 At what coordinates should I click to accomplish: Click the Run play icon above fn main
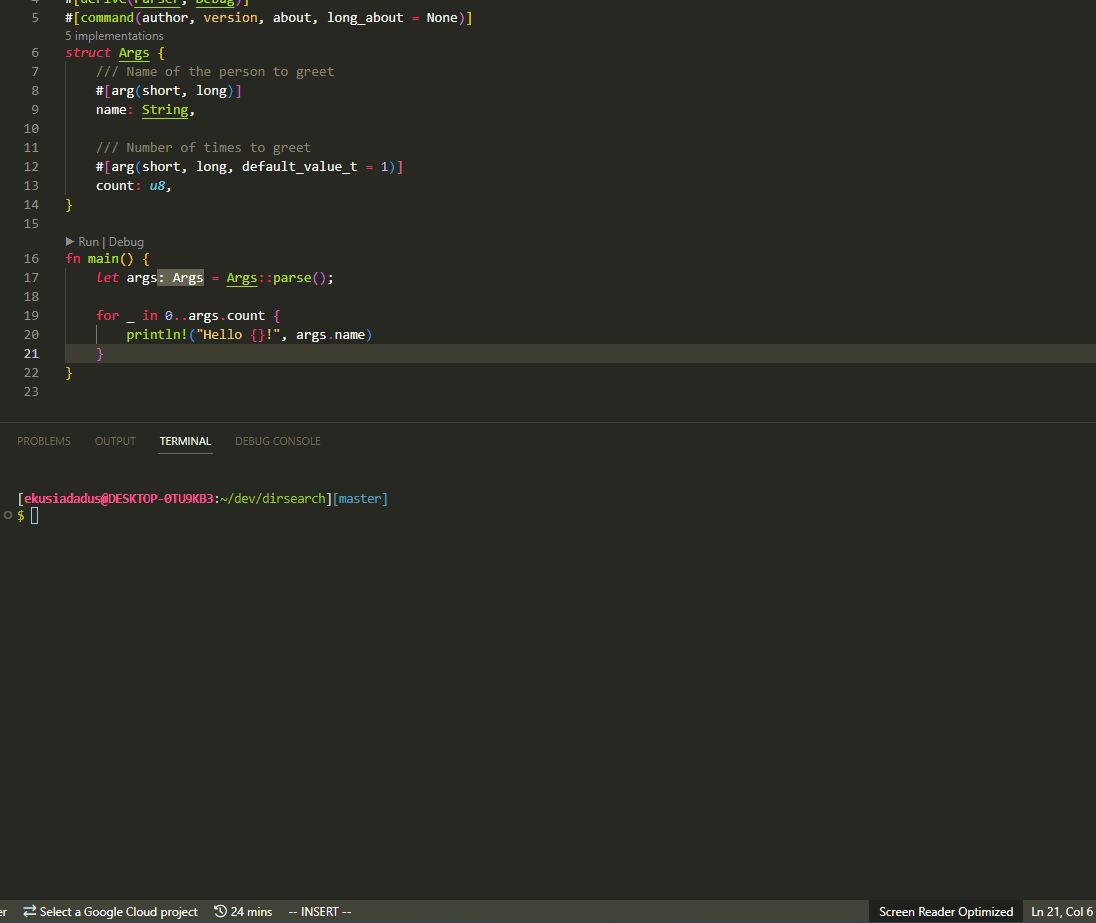coord(72,241)
